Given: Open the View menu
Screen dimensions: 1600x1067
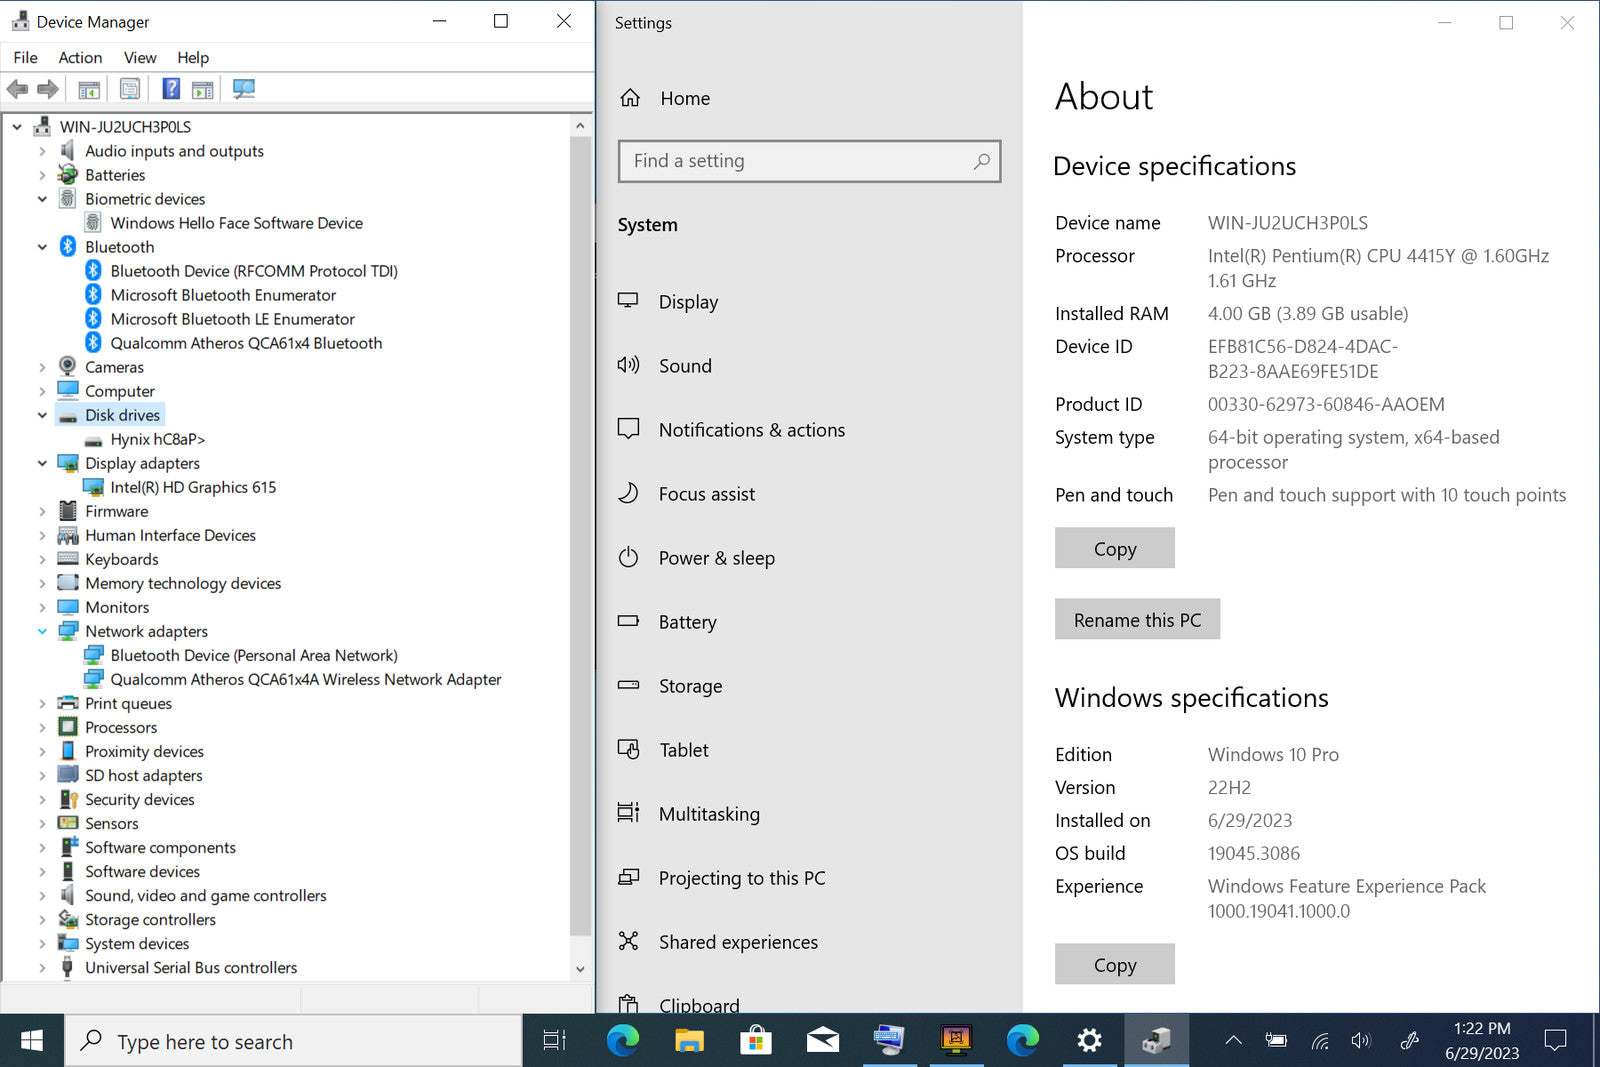Looking at the screenshot, I should point(140,58).
